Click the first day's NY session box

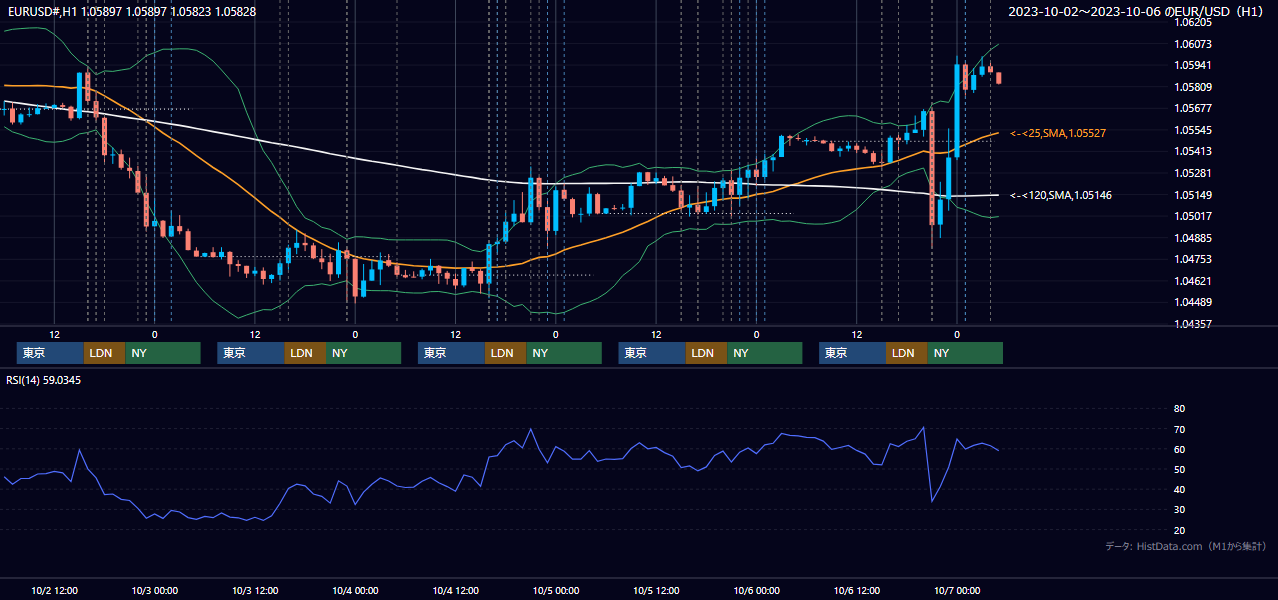pyautogui.click(x=163, y=353)
